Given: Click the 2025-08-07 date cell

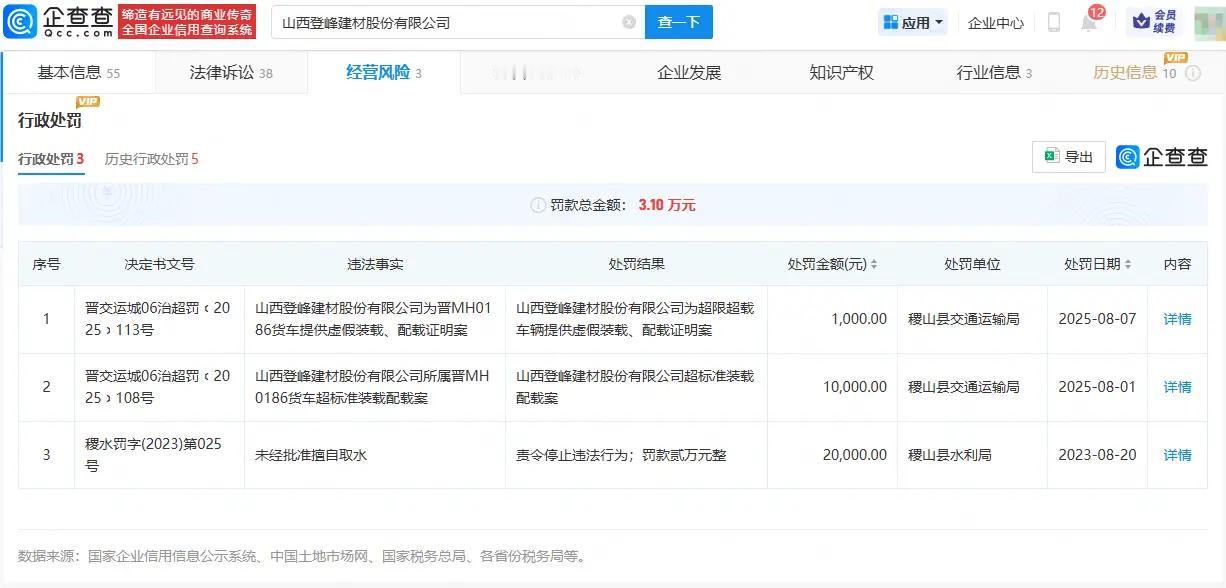Looking at the screenshot, I should coord(1097,319).
